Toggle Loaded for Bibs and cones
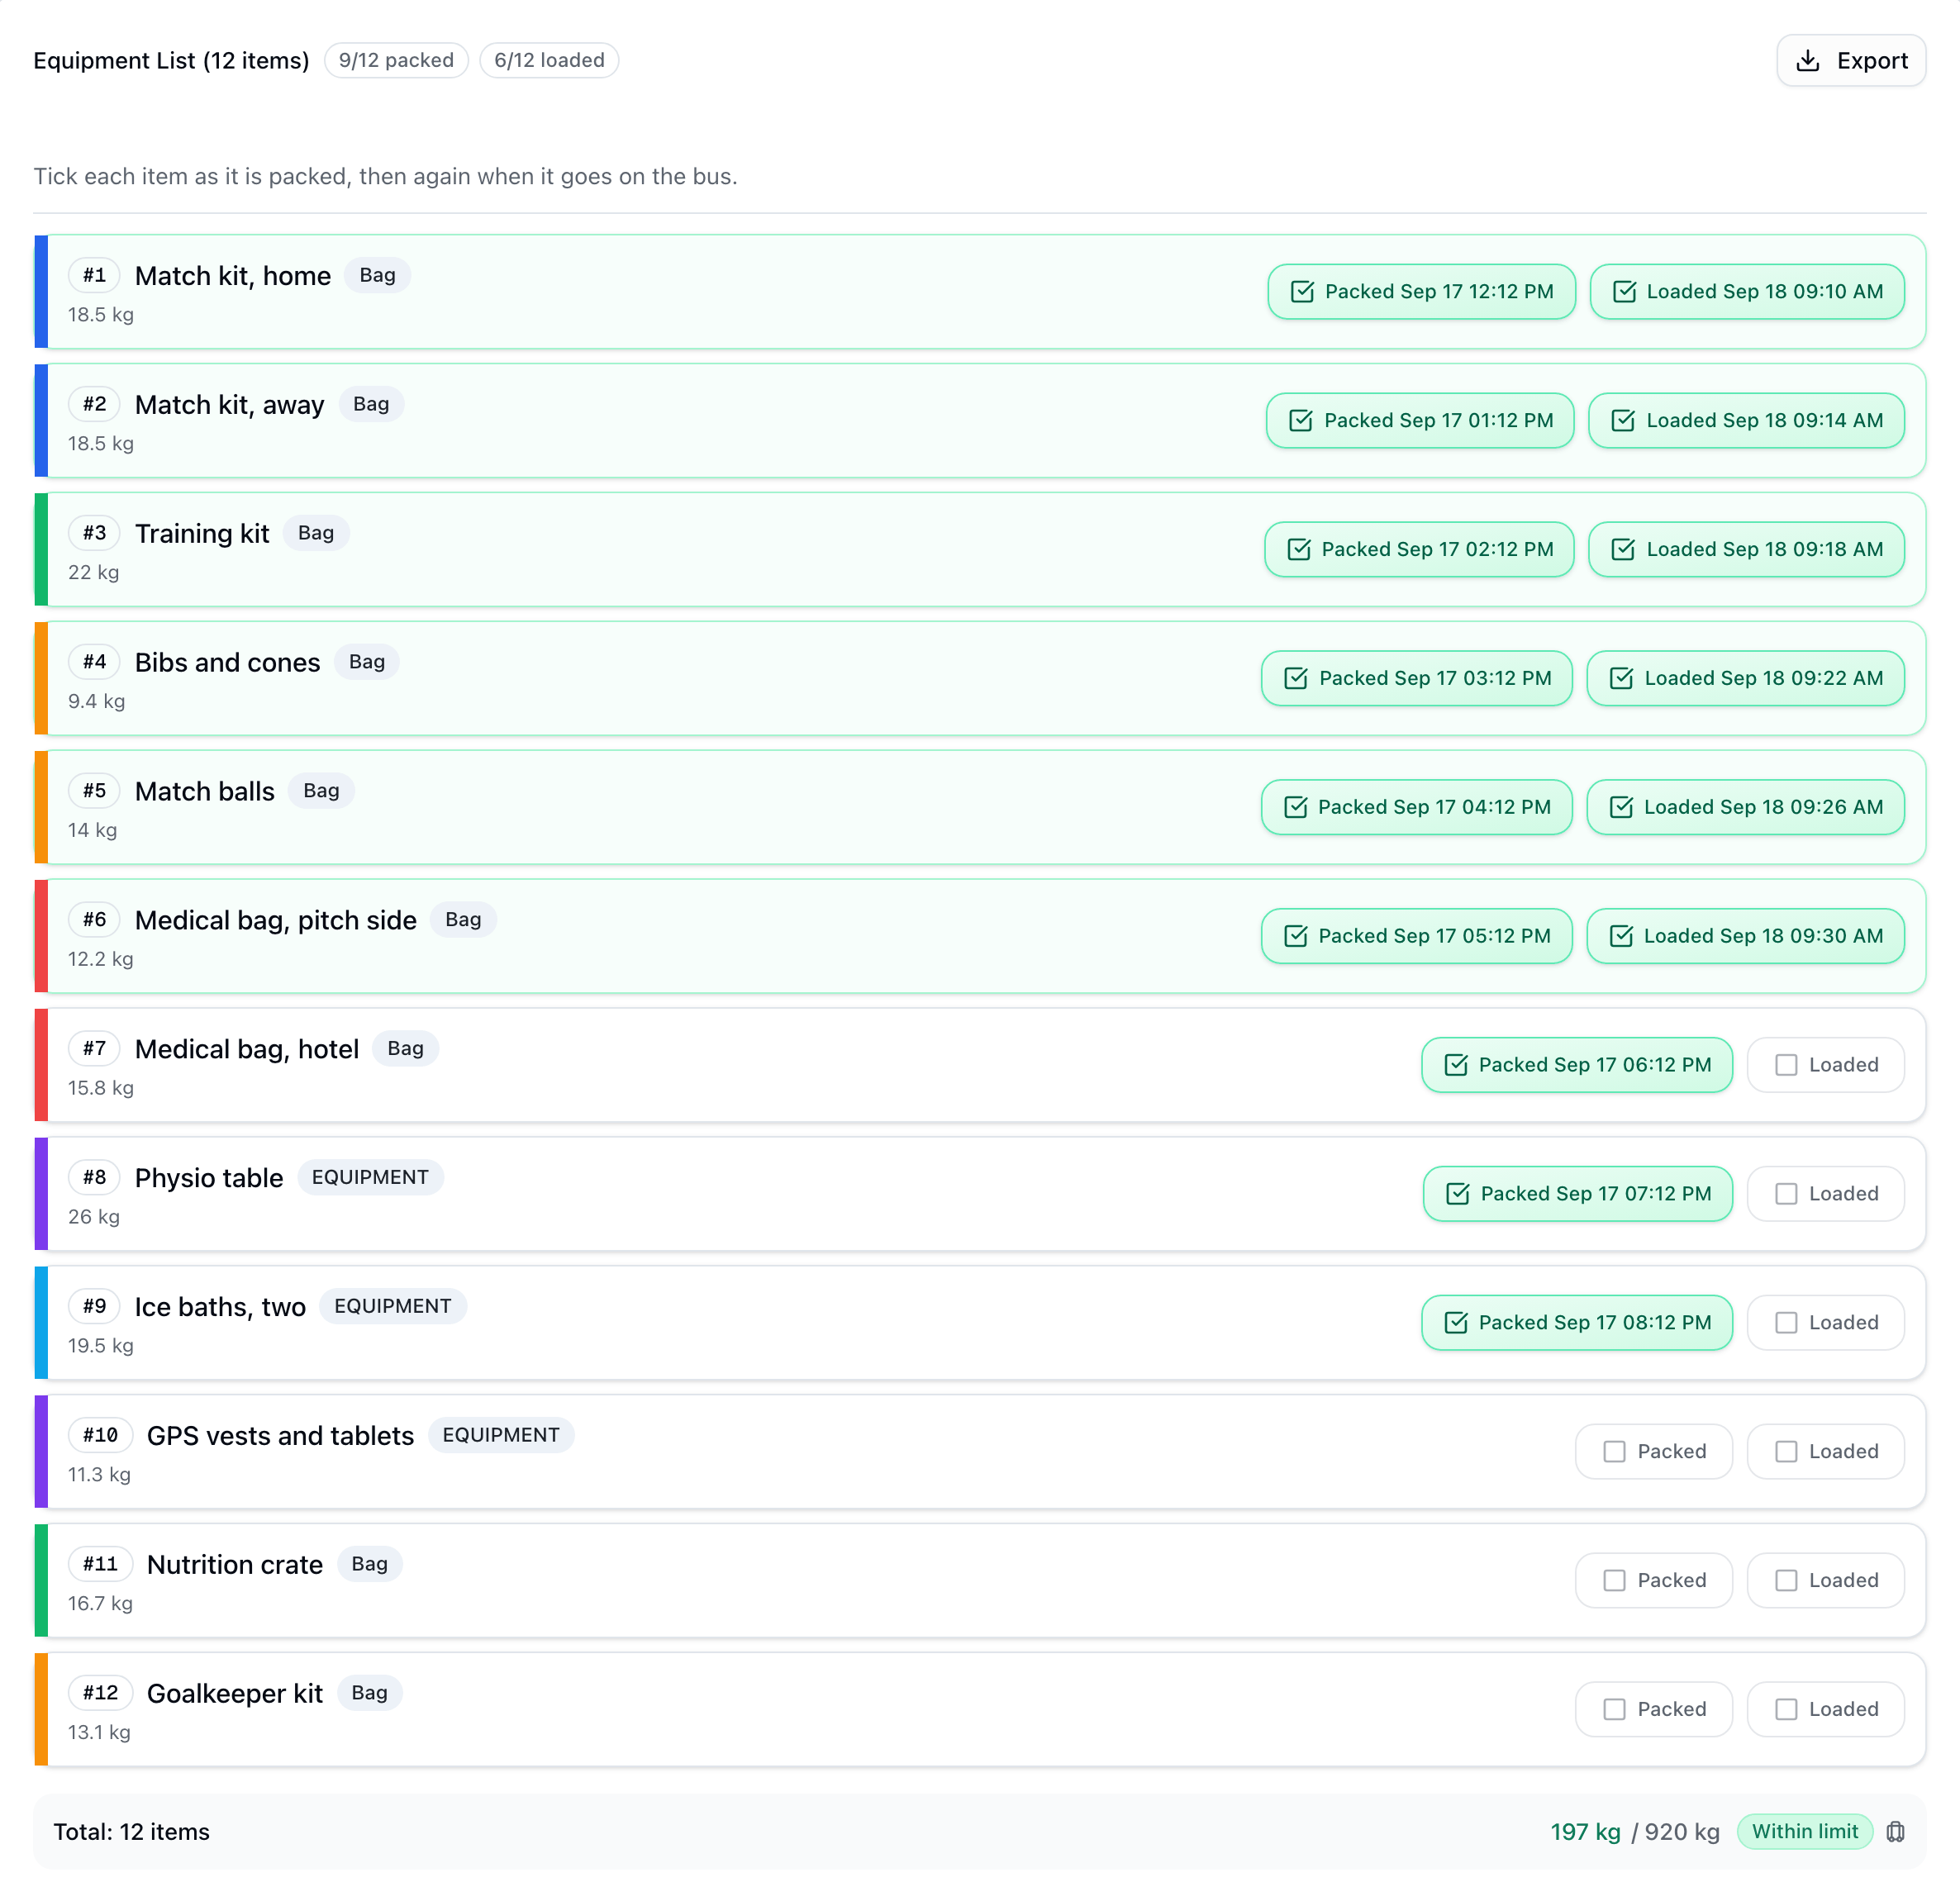Image resolution: width=1960 pixels, height=1882 pixels. pyautogui.click(x=1745, y=679)
